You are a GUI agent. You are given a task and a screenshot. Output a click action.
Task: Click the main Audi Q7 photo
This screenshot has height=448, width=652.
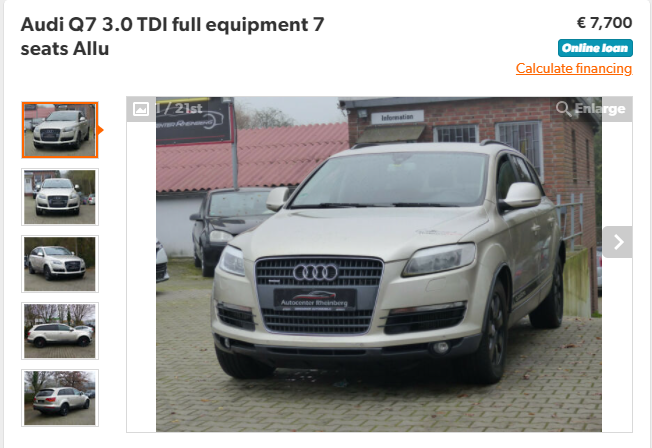(x=379, y=265)
